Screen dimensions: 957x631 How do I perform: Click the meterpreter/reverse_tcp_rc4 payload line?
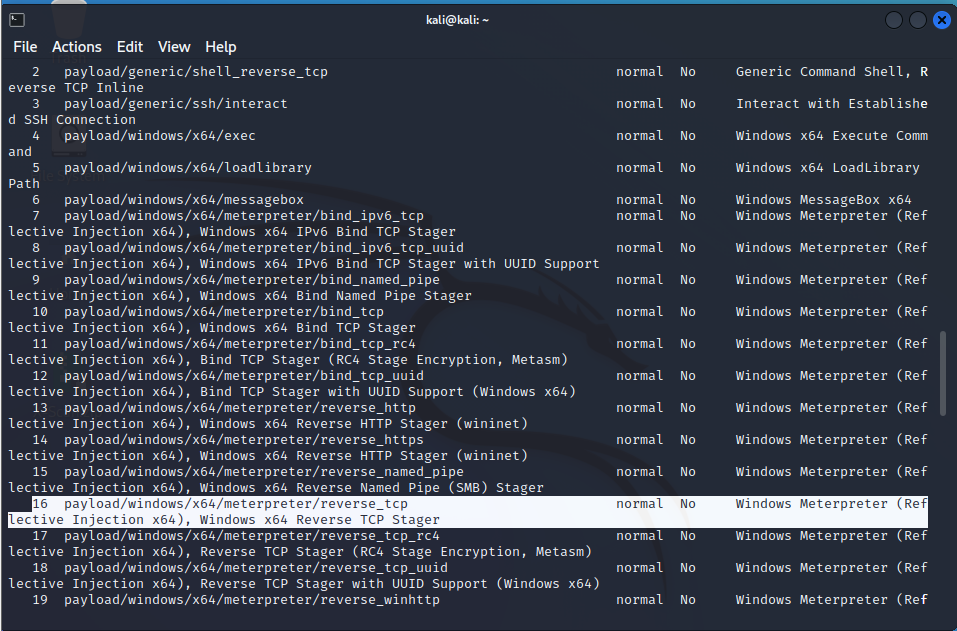(251, 536)
